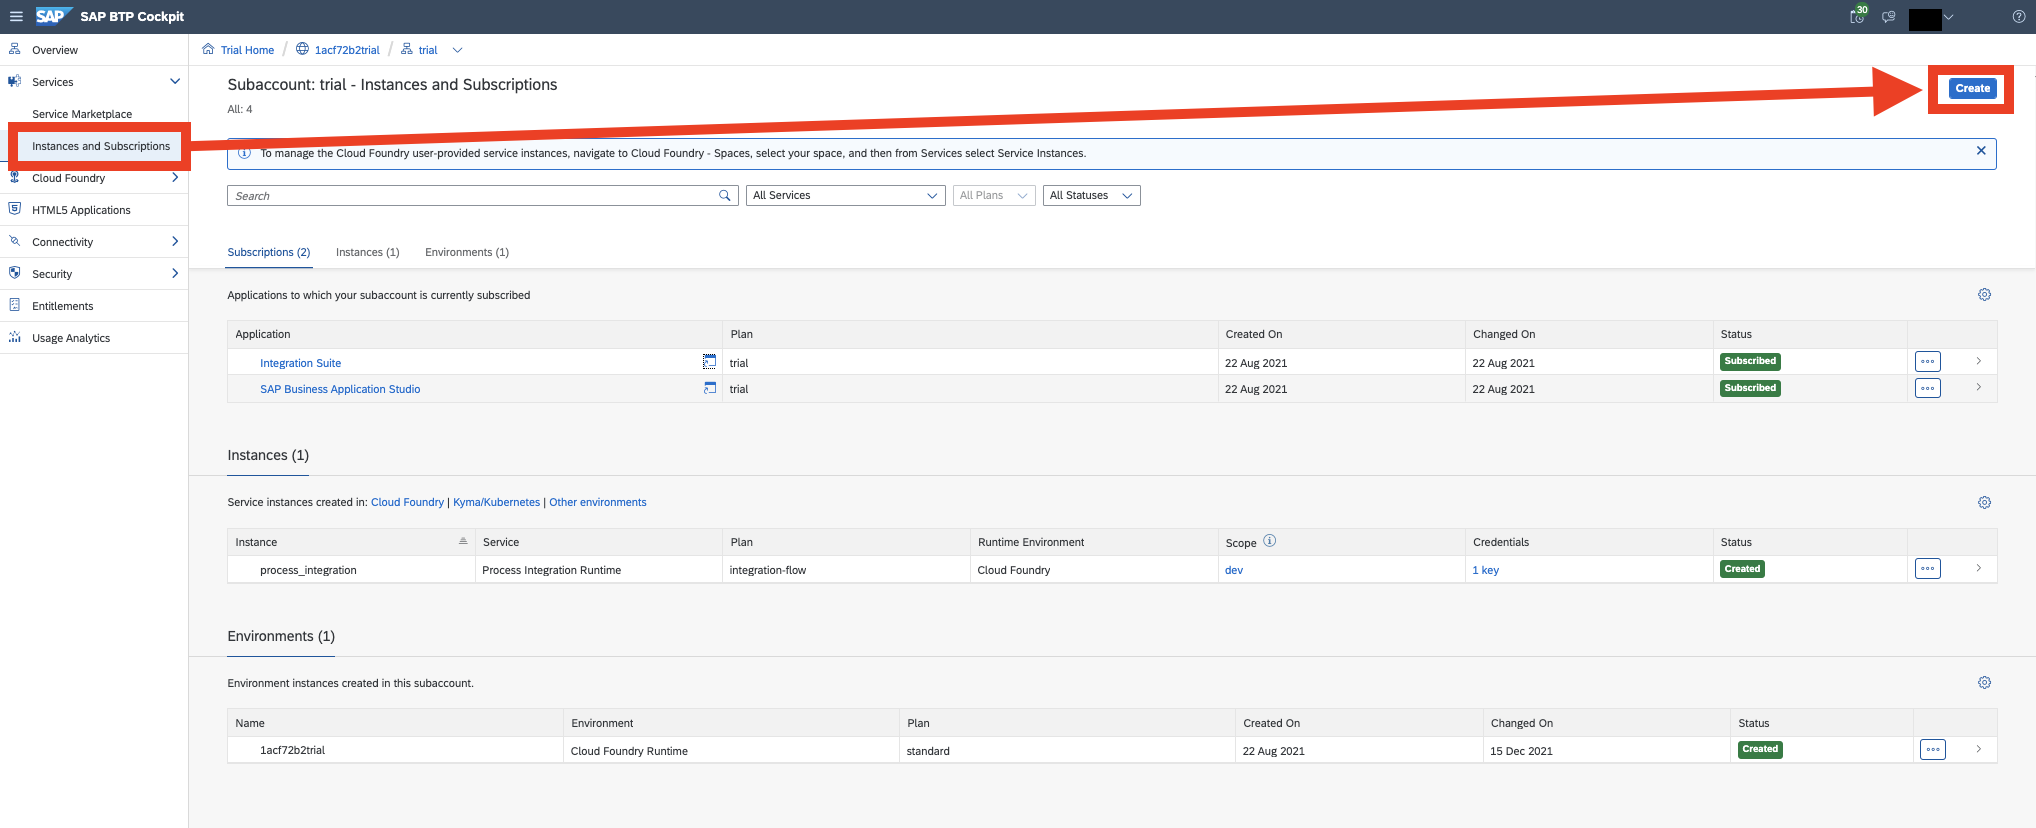This screenshot has width=2036, height=828.
Task: Click the Connectivity sidebar icon
Action: [15, 241]
